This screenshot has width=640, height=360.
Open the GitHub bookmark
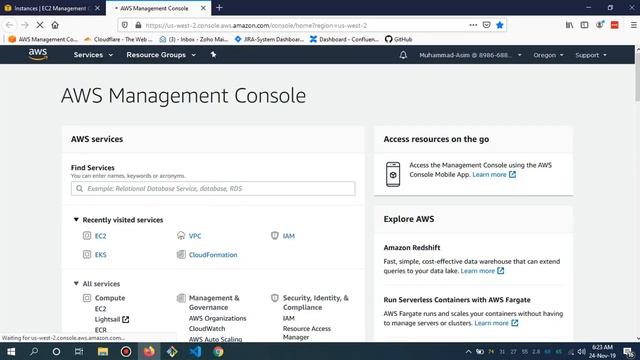point(398,39)
